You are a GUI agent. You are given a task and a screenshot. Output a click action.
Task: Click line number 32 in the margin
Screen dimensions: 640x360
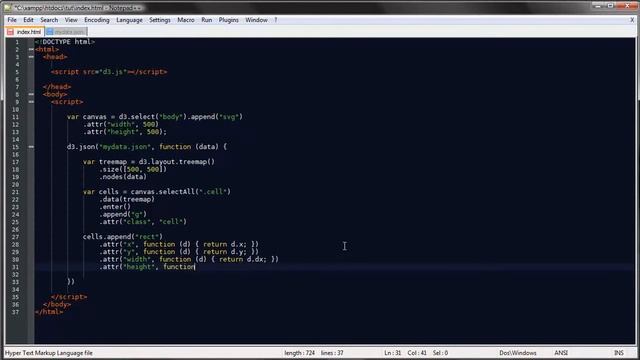coord(16,274)
